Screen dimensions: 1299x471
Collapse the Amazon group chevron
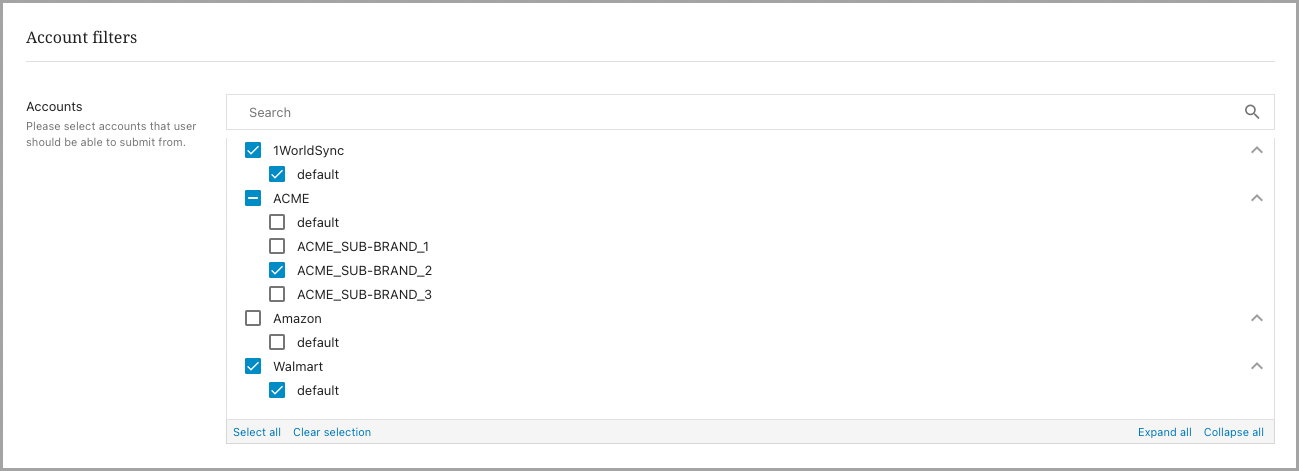coord(1257,318)
